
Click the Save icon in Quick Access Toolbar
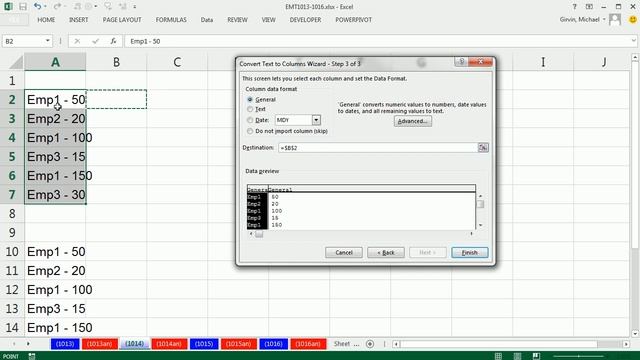23,7
